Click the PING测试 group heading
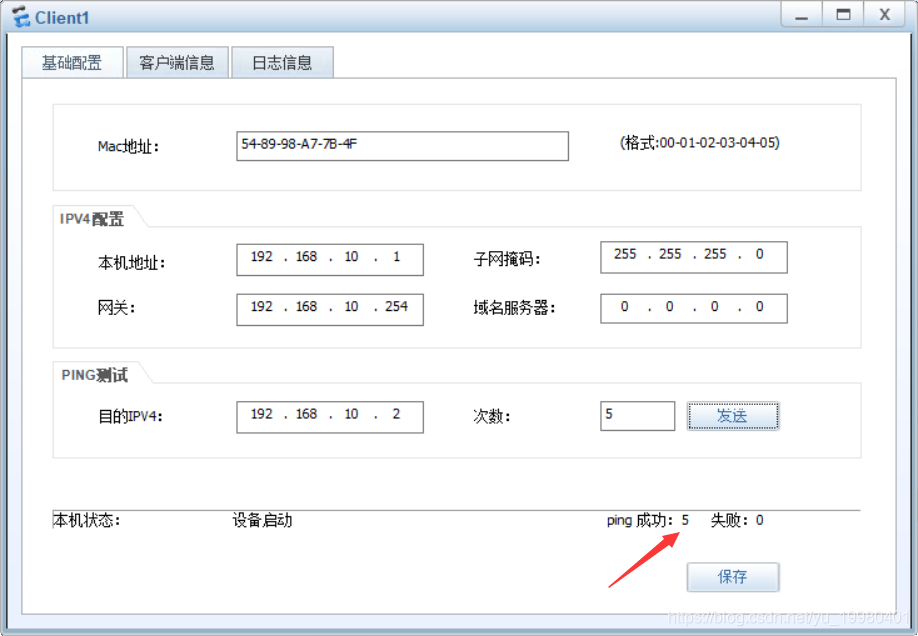The height and width of the screenshot is (636, 918). pos(94,375)
